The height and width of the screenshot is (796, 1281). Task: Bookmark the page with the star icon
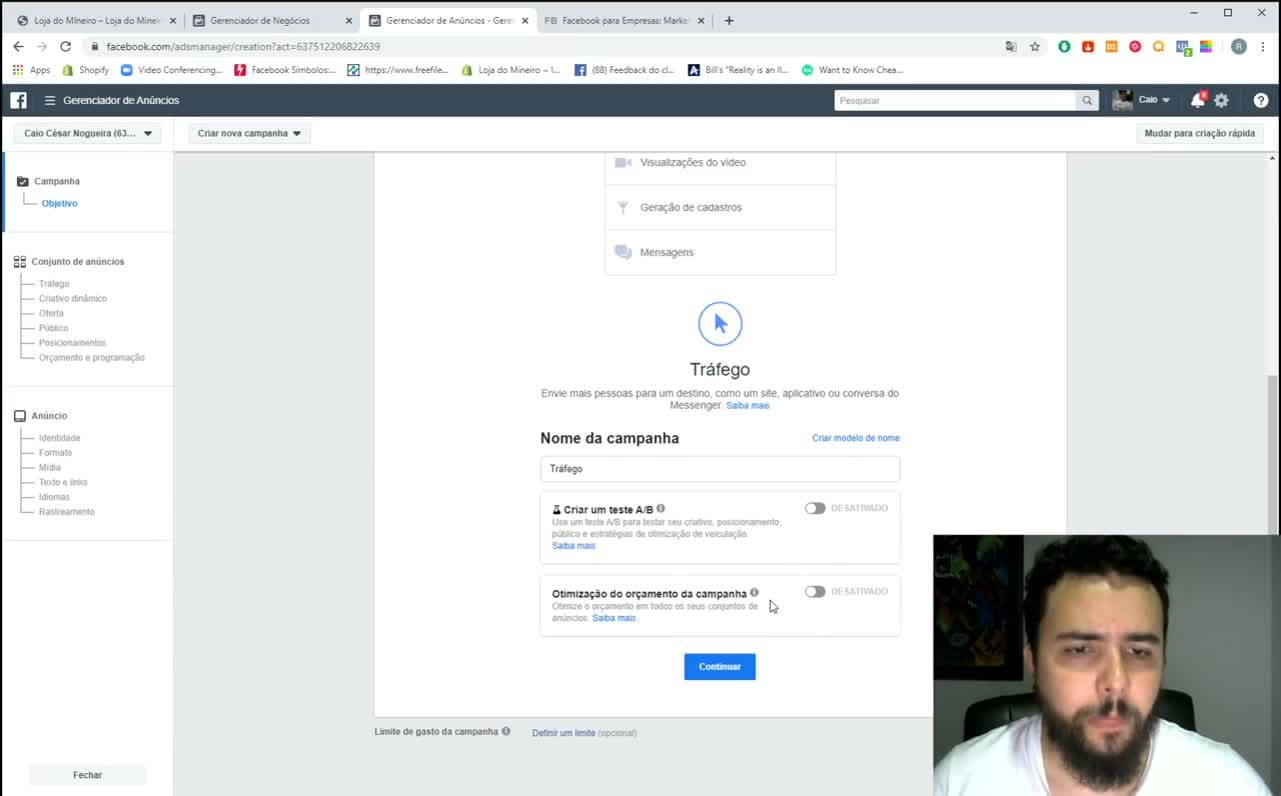[x=1035, y=46]
